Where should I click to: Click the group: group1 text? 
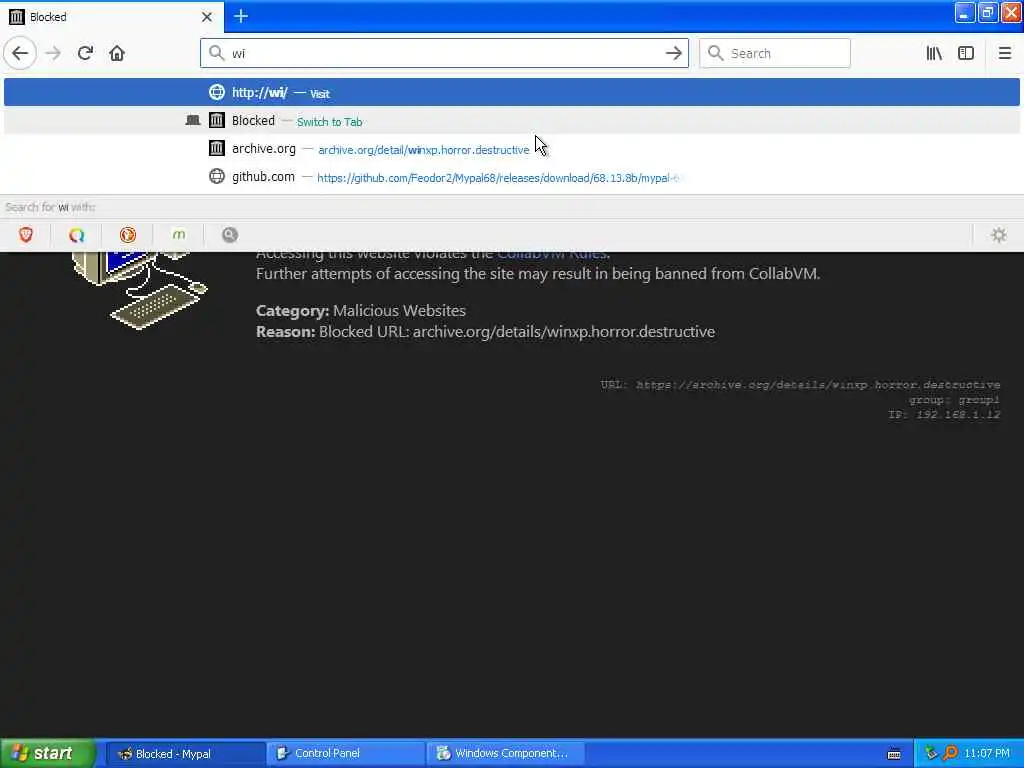pos(954,400)
